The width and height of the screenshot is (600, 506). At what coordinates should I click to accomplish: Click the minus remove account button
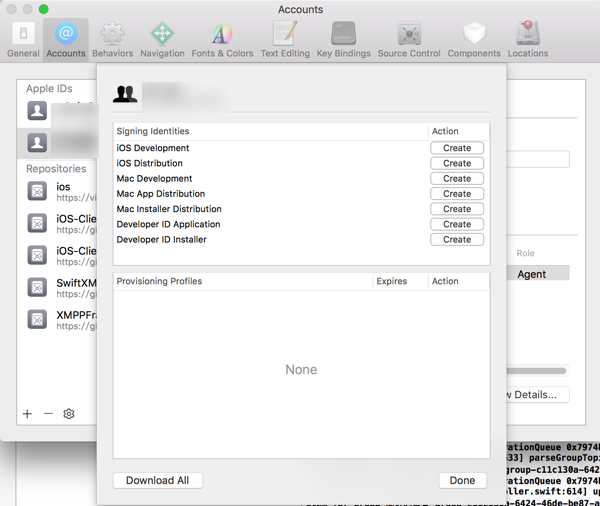click(x=48, y=414)
